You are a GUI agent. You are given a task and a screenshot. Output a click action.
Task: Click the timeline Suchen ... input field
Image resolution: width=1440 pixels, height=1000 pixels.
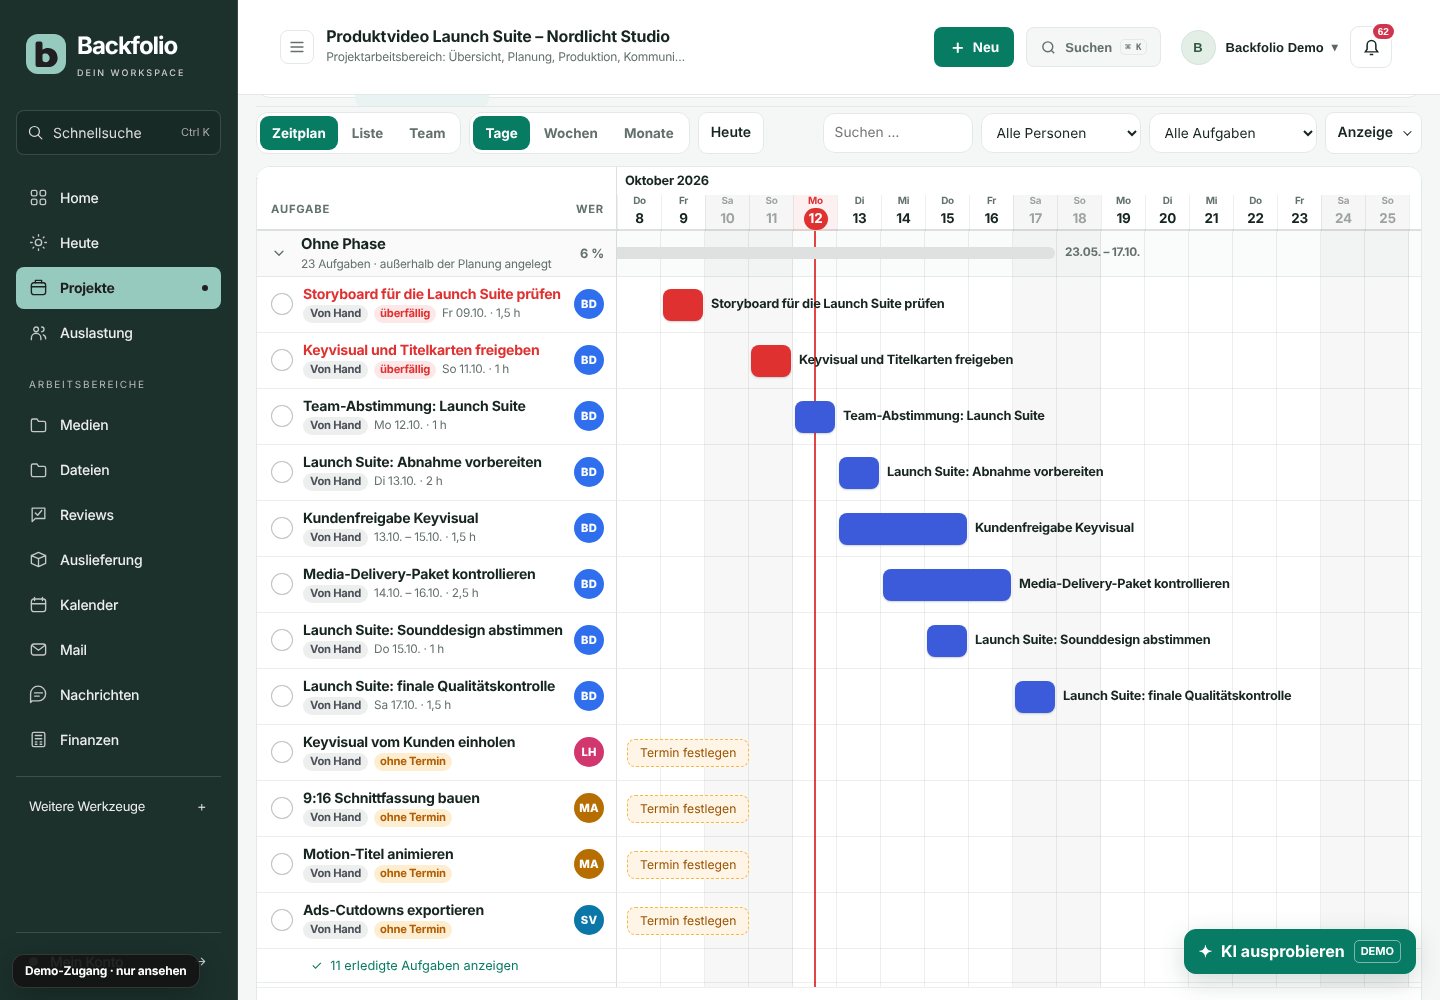(897, 133)
